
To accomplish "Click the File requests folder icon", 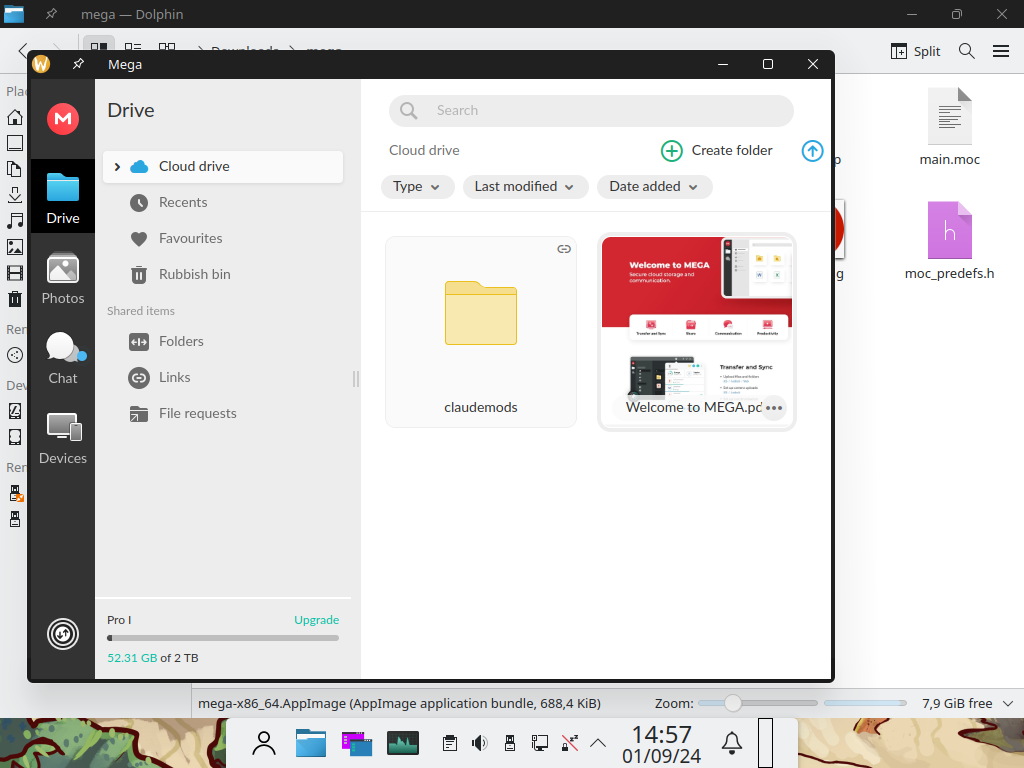I will point(138,414).
